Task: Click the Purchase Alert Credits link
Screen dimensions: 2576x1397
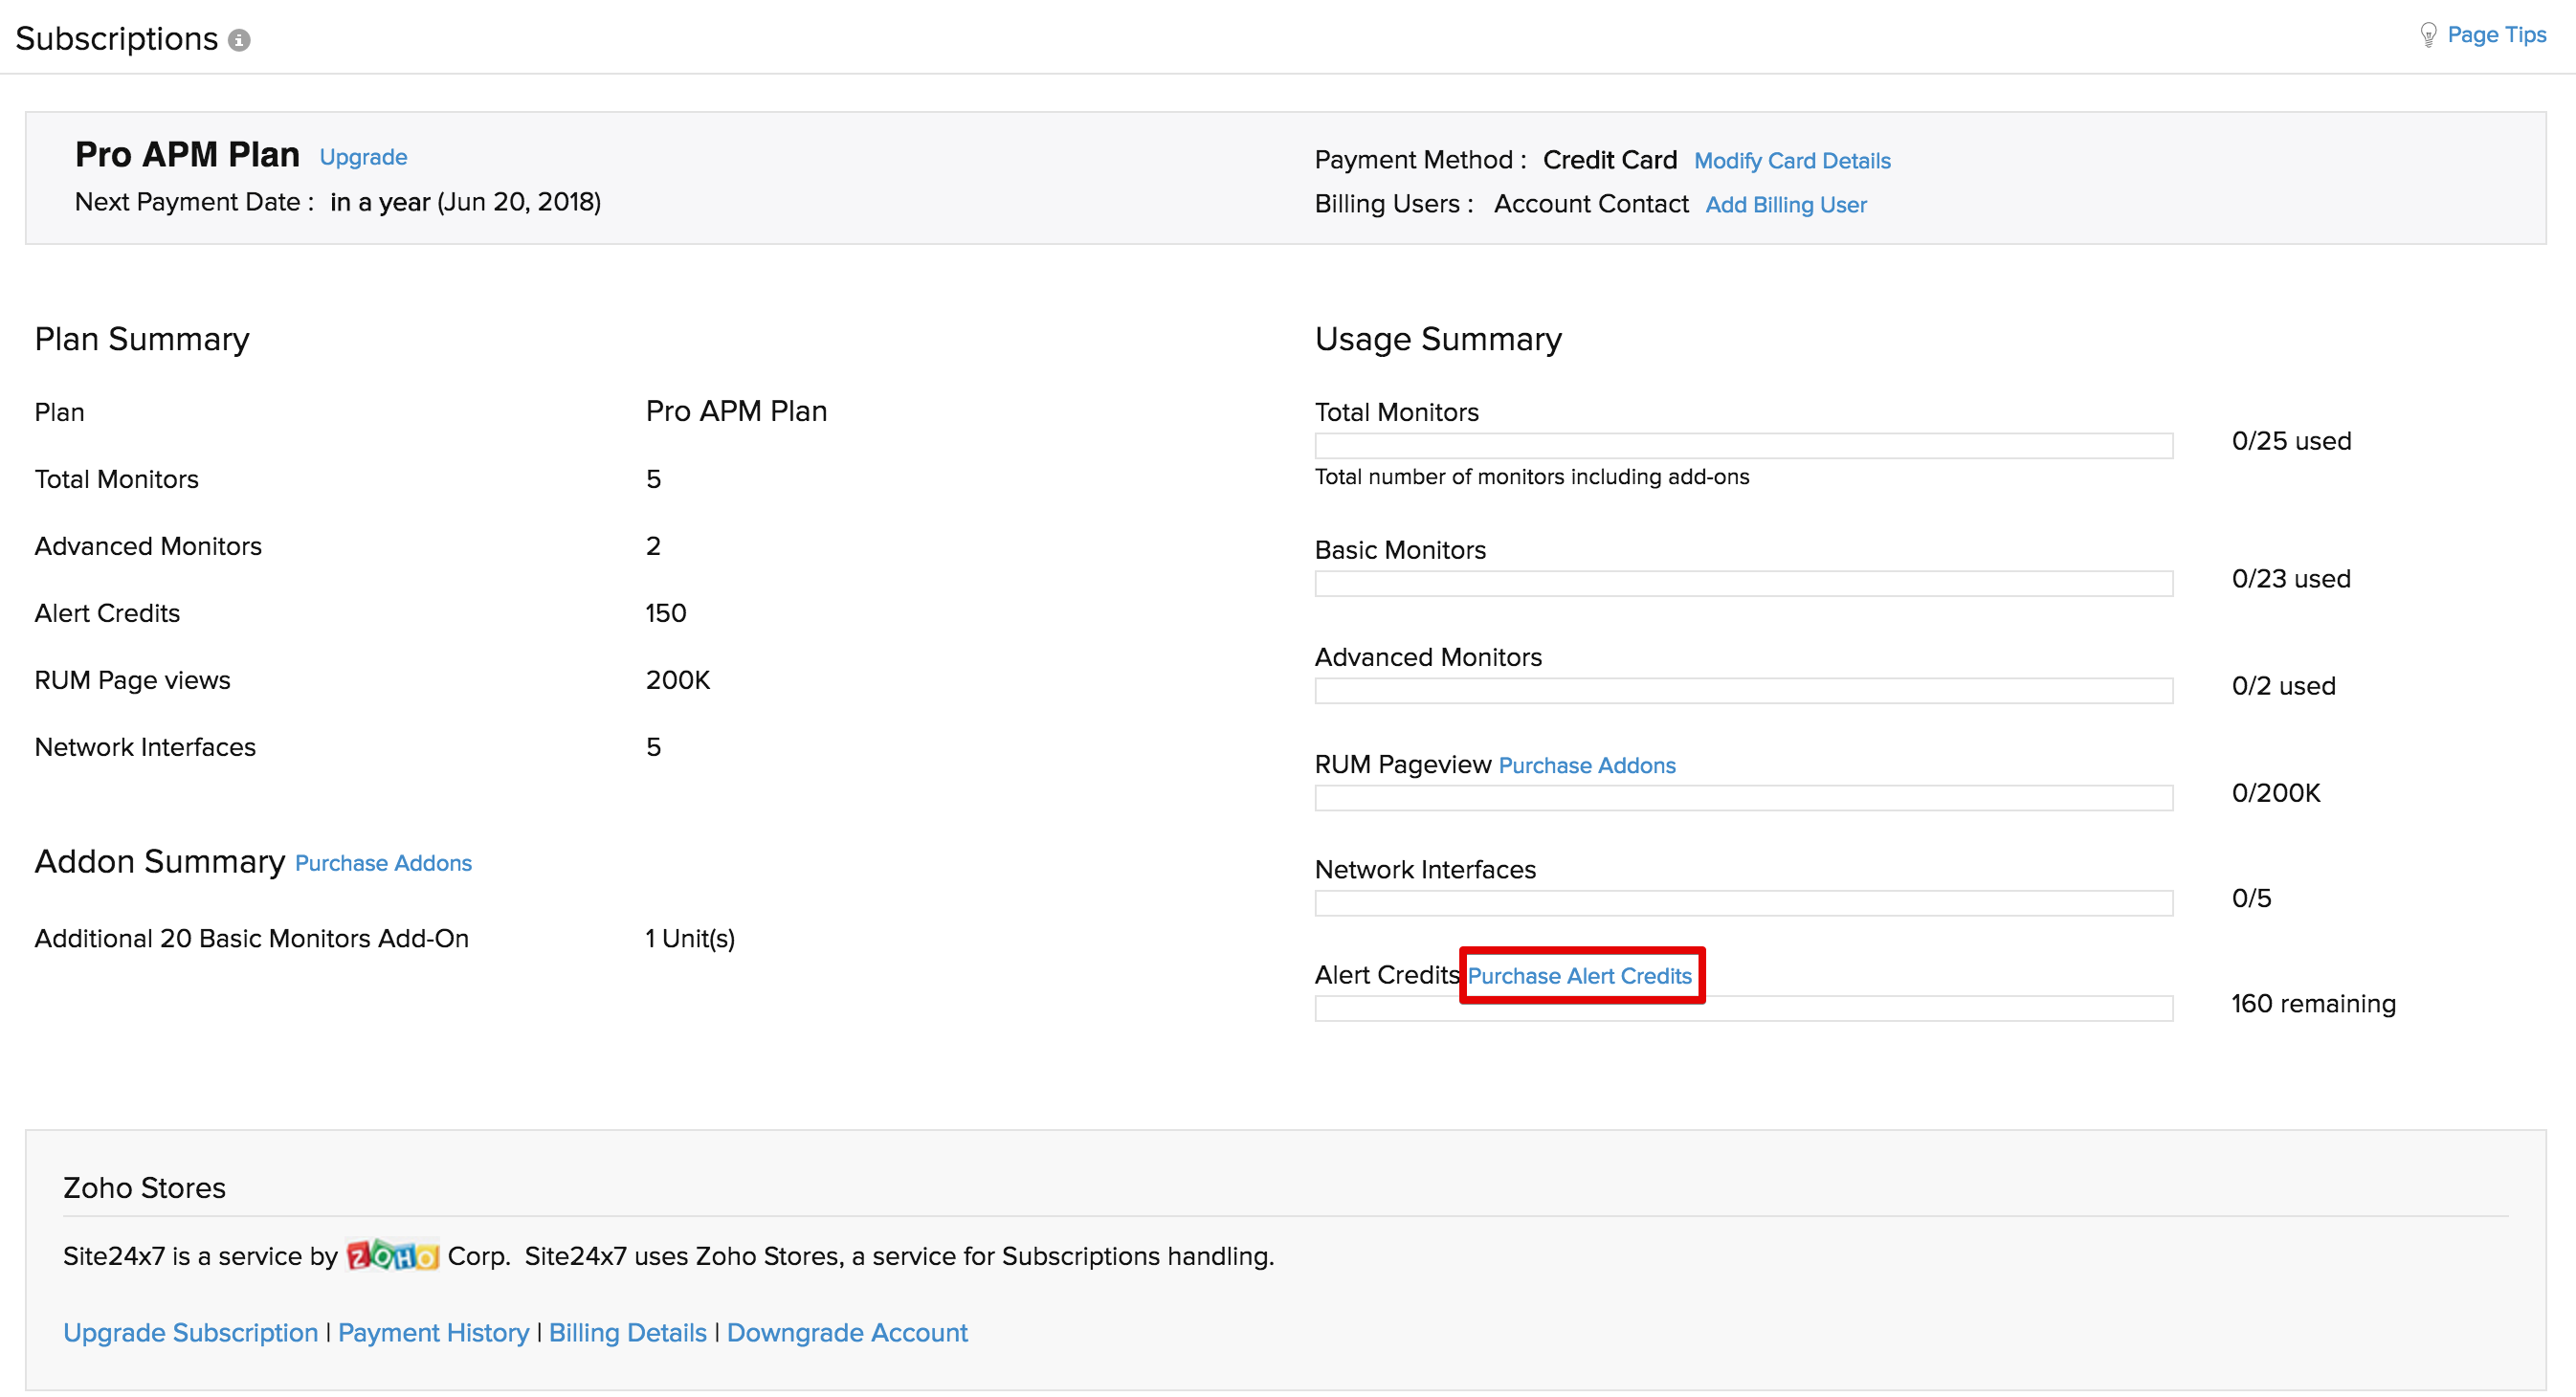Action: pyautogui.click(x=1579, y=976)
